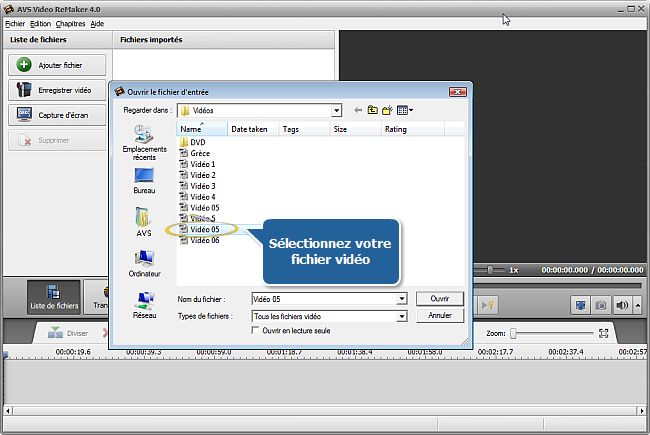
Task: Go up one folder level
Action: [x=372, y=110]
